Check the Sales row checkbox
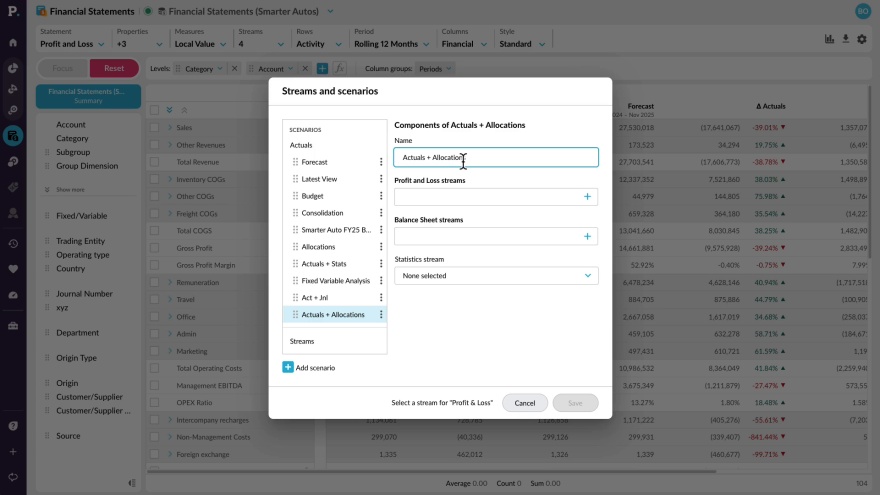Image resolution: width=880 pixels, height=495 pixels. tap(154, 127)
